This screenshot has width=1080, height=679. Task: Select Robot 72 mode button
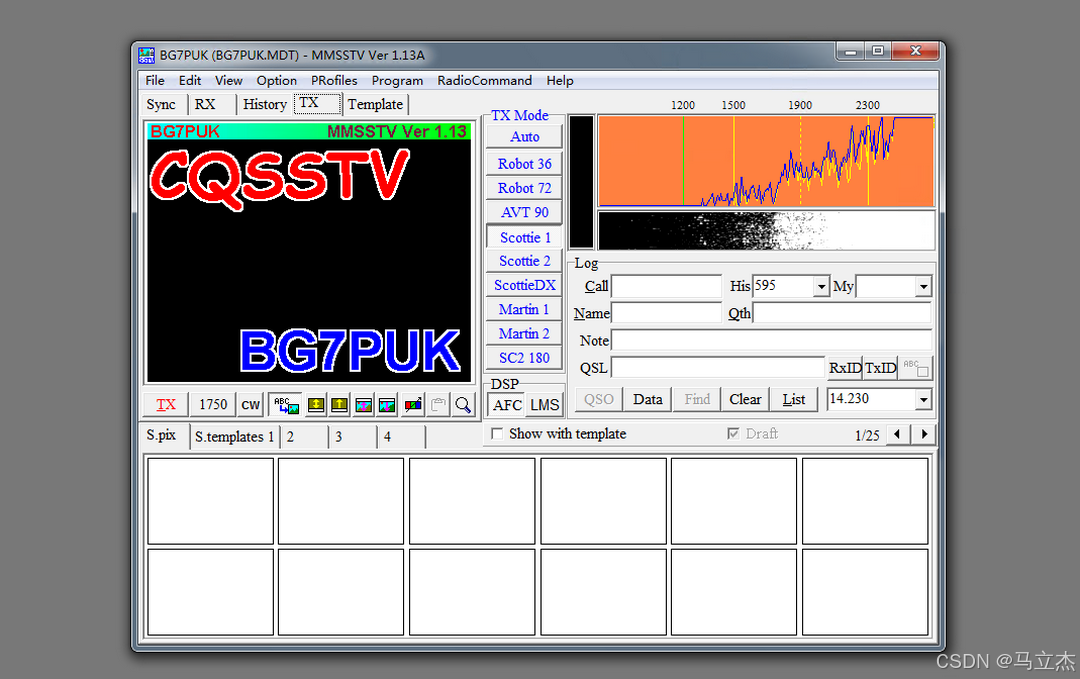(525, 188)
